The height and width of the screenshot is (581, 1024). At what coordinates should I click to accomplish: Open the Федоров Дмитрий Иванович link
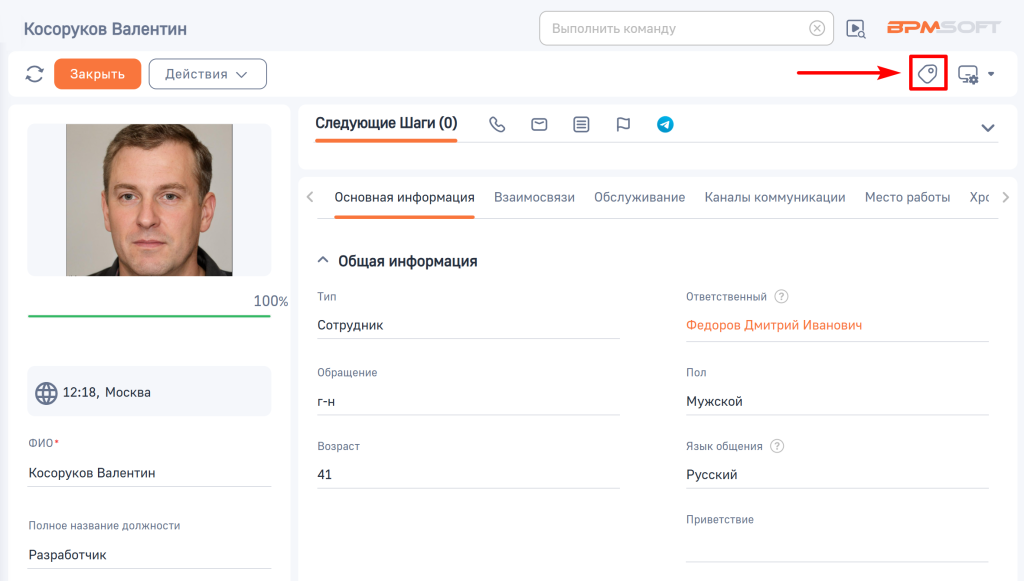point(773,325)
